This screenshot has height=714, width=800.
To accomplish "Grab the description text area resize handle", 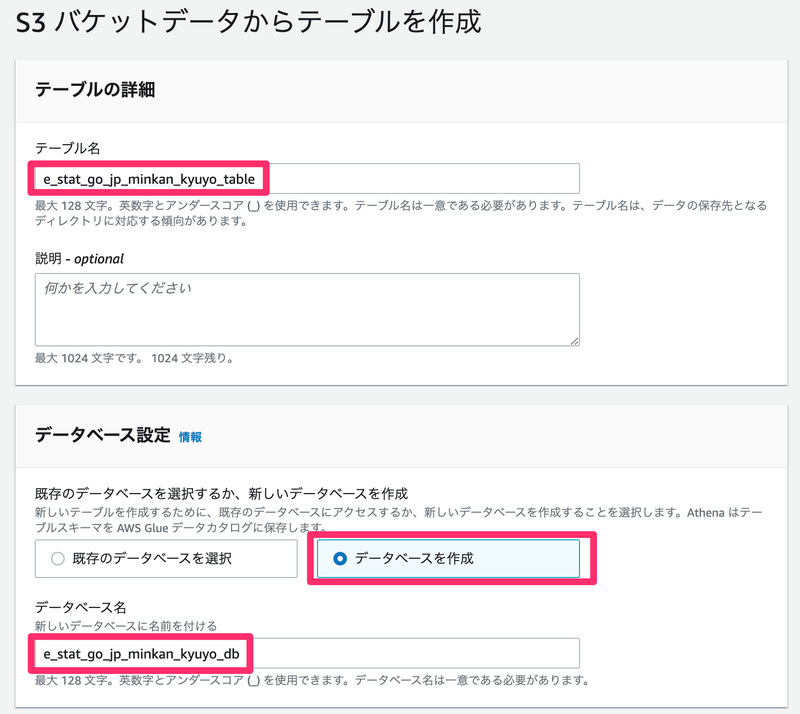I will pyautogui.click(x=574, y=341).
